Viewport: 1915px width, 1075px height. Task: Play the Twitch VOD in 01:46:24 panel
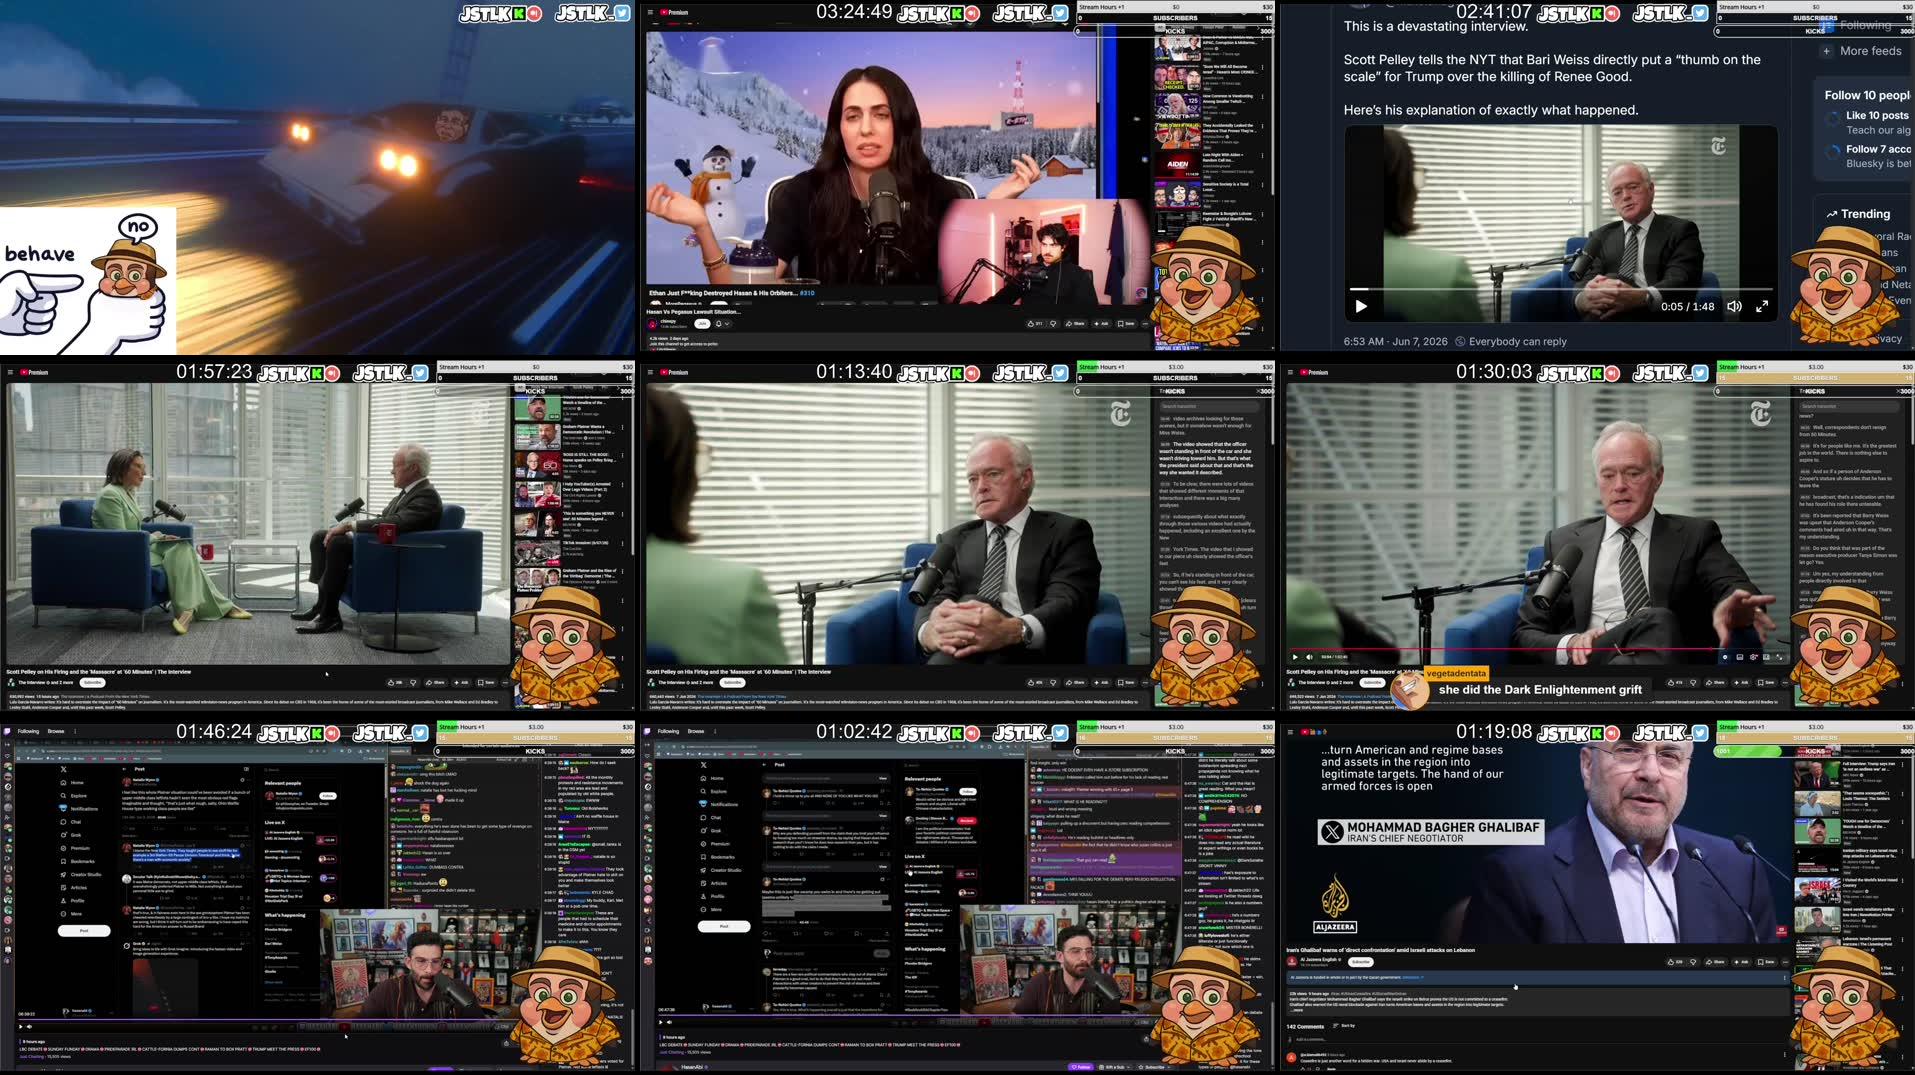coord(20,1026)
